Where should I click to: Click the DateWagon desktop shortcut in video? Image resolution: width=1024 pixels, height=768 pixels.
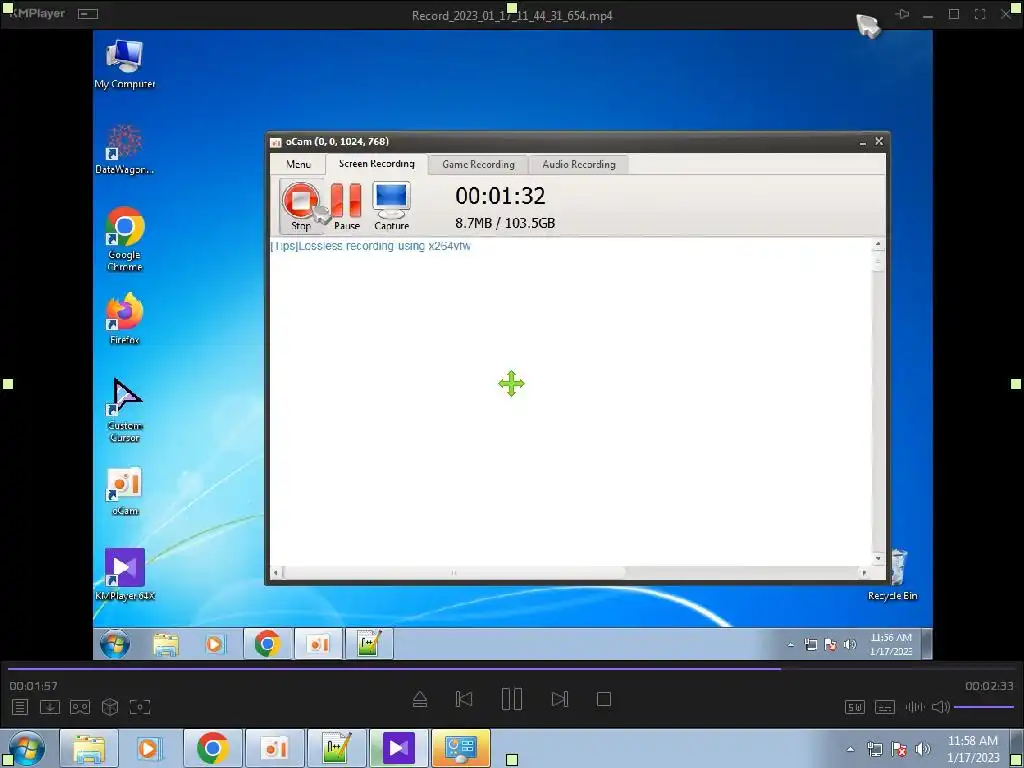click(124, 149)
